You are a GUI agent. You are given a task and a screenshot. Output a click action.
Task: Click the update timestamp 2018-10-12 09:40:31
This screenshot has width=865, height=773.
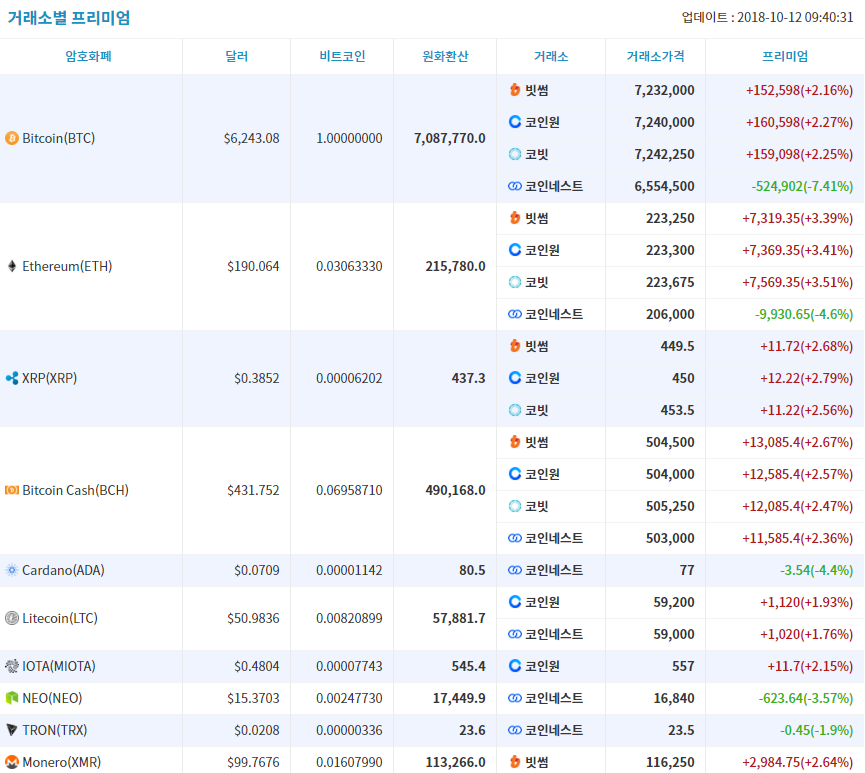795,17
